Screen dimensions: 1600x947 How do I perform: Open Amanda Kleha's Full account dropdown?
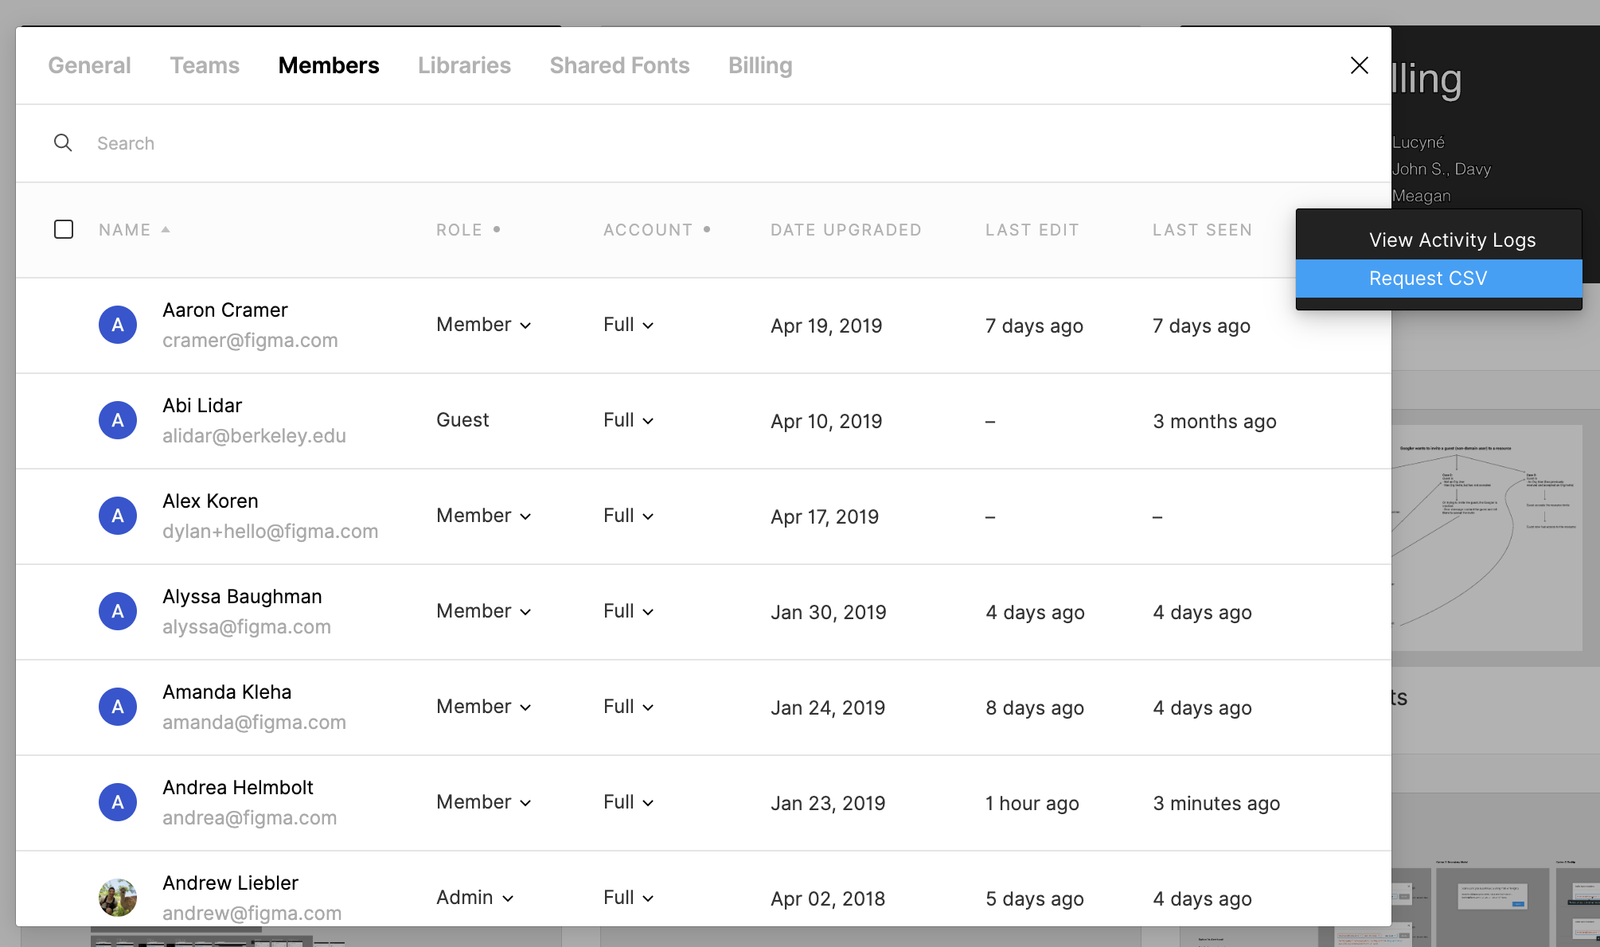629,707
